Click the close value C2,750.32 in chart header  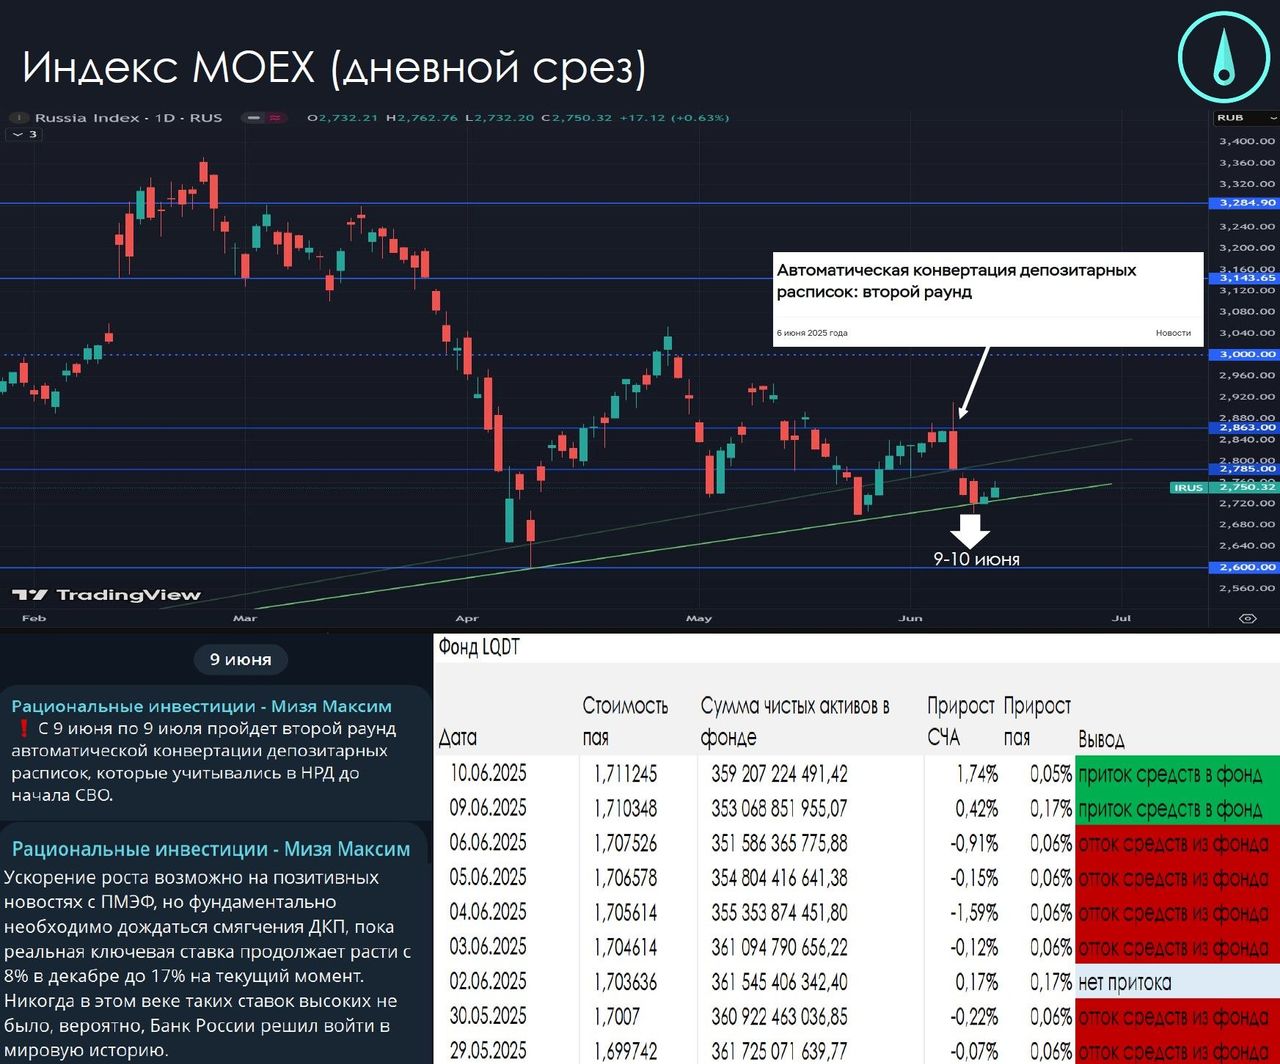pos(576,118)
